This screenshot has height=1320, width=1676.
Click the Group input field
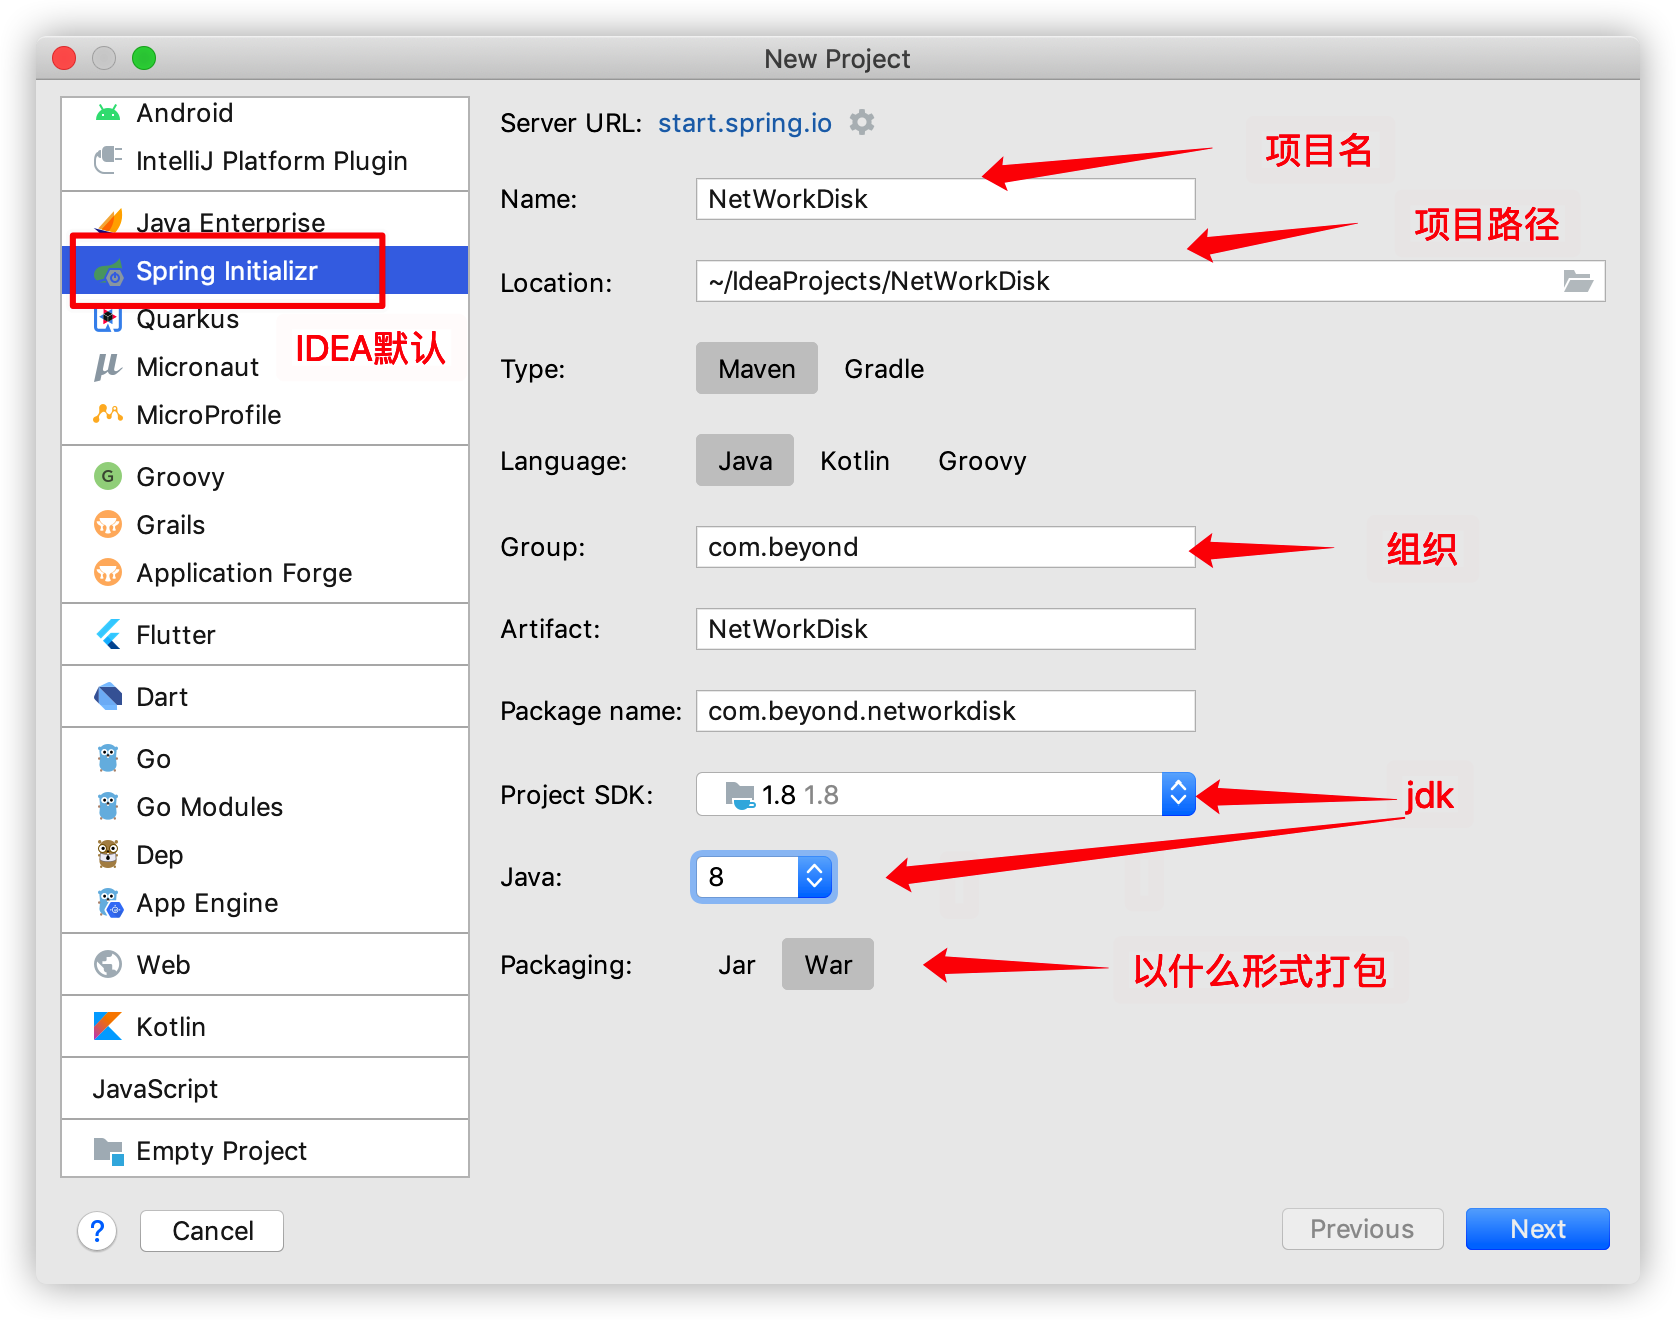[x=946, y=547]
